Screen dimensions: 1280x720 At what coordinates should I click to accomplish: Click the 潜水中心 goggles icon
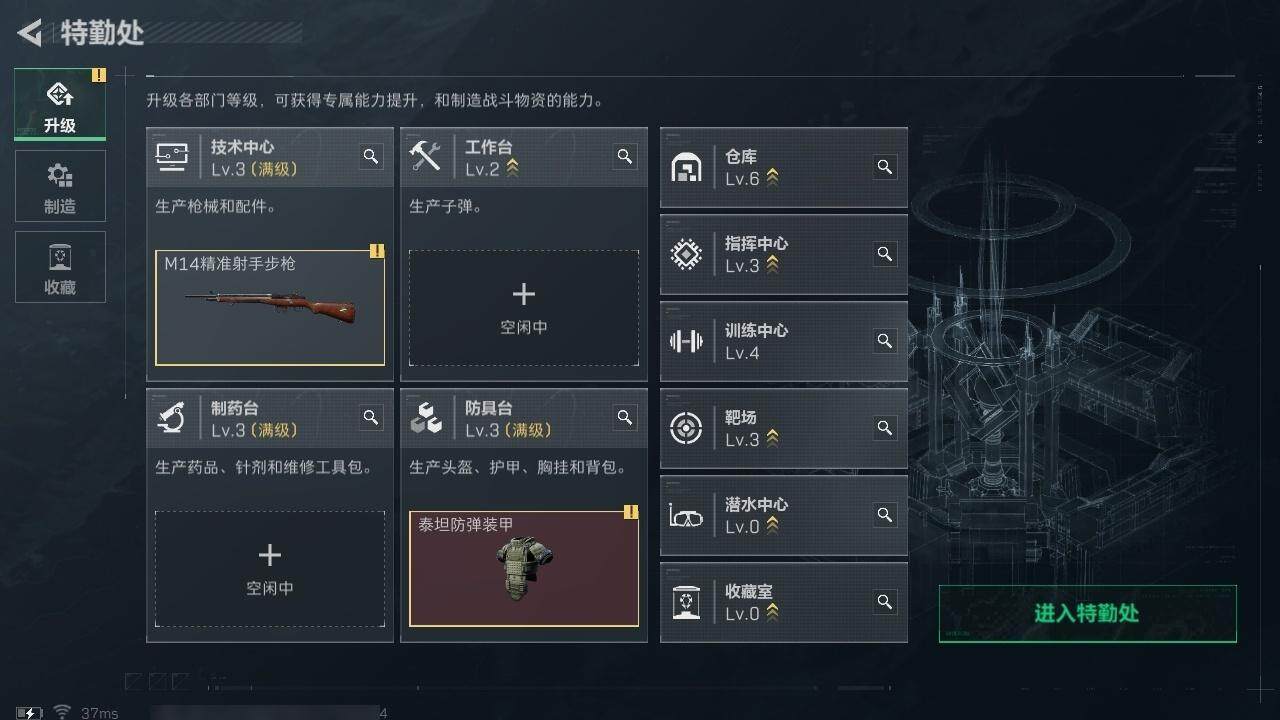pyautogui.click(x=686, y=516)
